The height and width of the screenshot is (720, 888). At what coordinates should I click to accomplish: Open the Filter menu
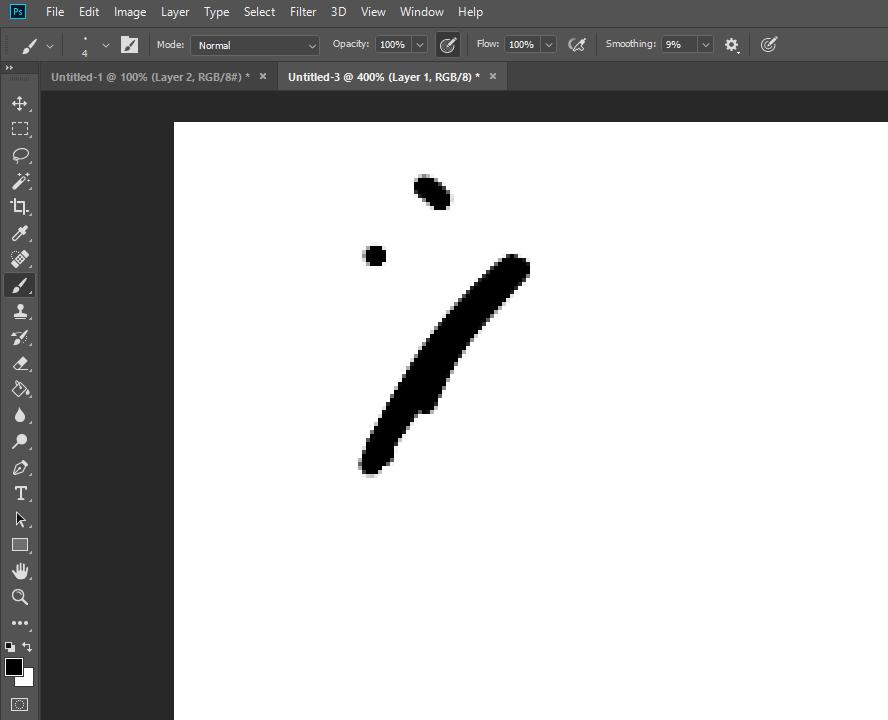[303, 12]
